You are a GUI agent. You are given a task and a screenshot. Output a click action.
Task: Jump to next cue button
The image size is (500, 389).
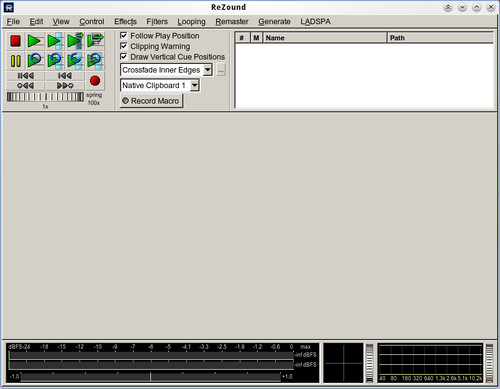[x=65, y=86]
